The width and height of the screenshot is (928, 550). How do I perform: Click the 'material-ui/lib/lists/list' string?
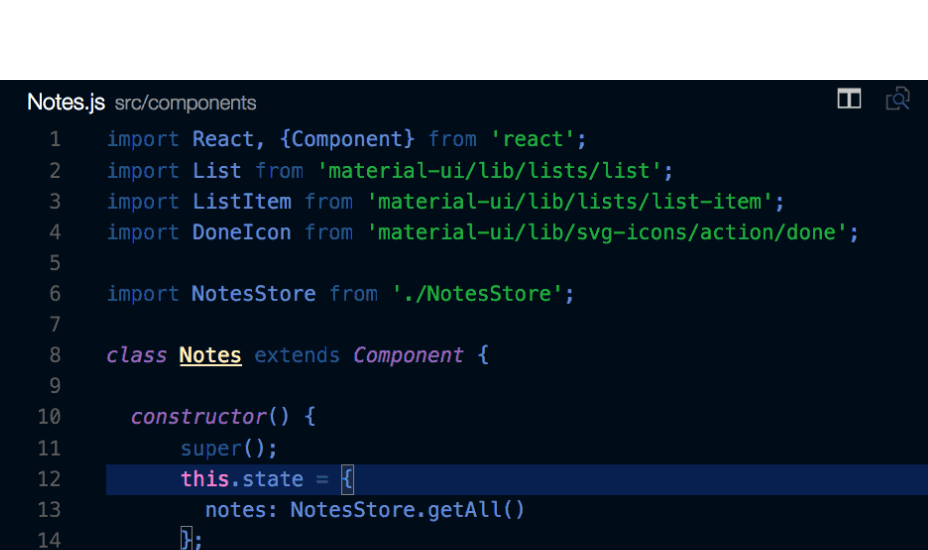[x=489, y=171]
